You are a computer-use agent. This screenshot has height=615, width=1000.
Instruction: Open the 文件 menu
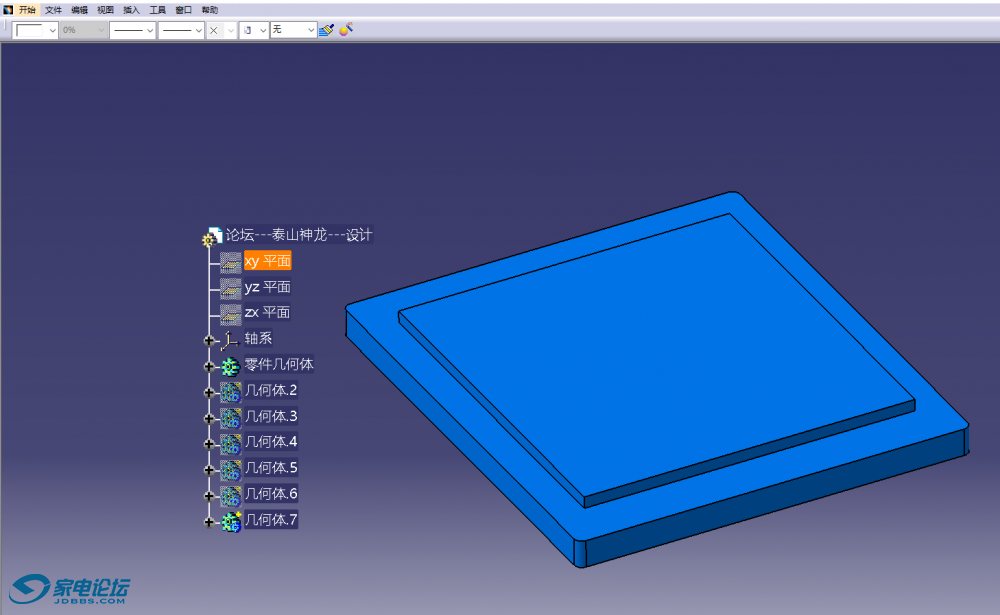(53, 9)
